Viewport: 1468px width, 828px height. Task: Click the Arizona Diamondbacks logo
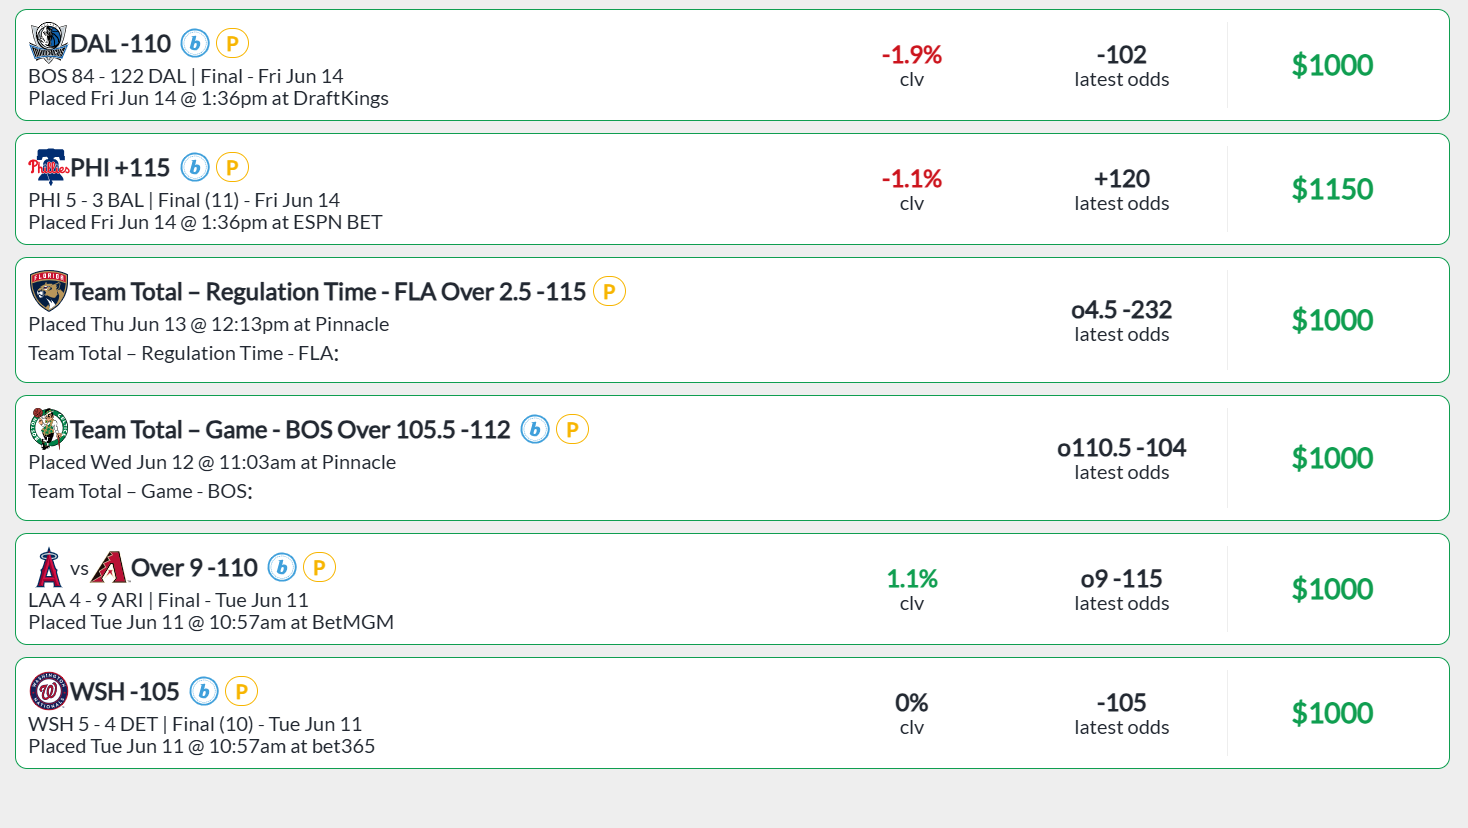tap(109, 567)
